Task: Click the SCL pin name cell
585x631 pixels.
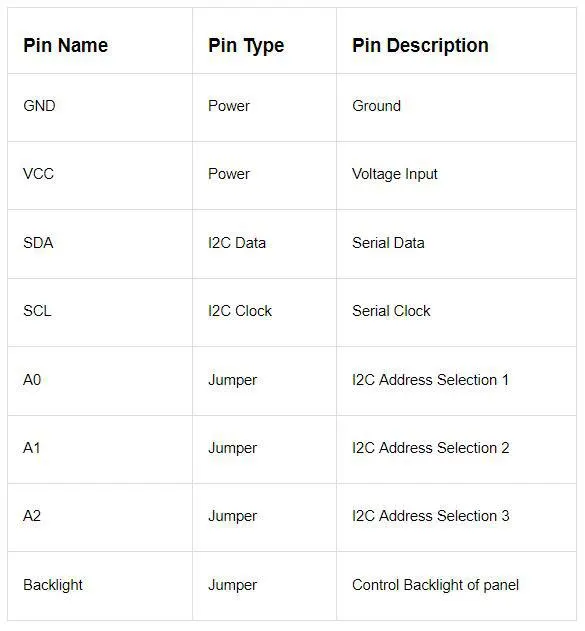Action: [x=100, y=312]
